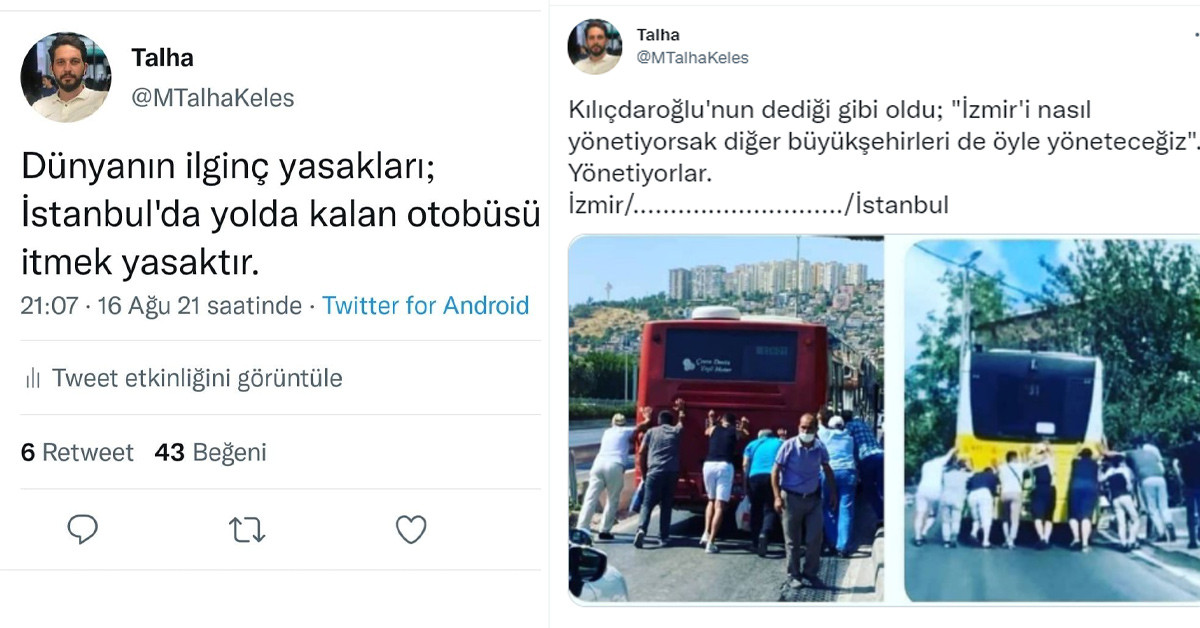Open the Twitter for Android source link
1200x628 pixels.
(x=427, y=306)
